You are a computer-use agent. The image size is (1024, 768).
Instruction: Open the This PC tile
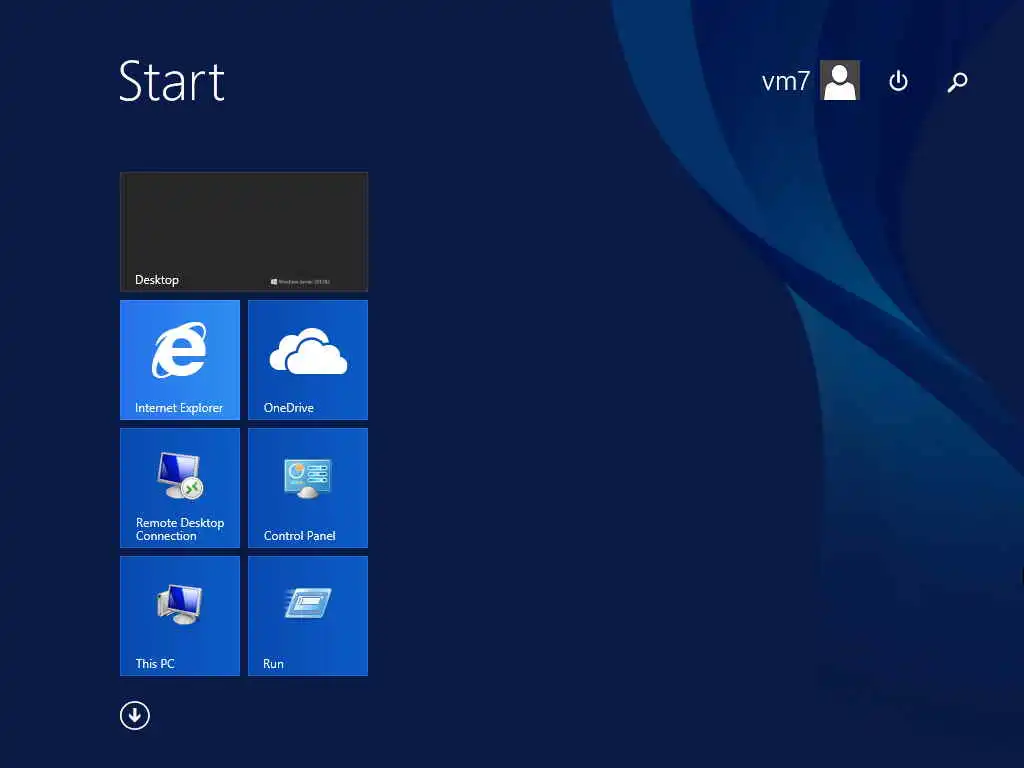pyautogui.click(x=180, y=616)
